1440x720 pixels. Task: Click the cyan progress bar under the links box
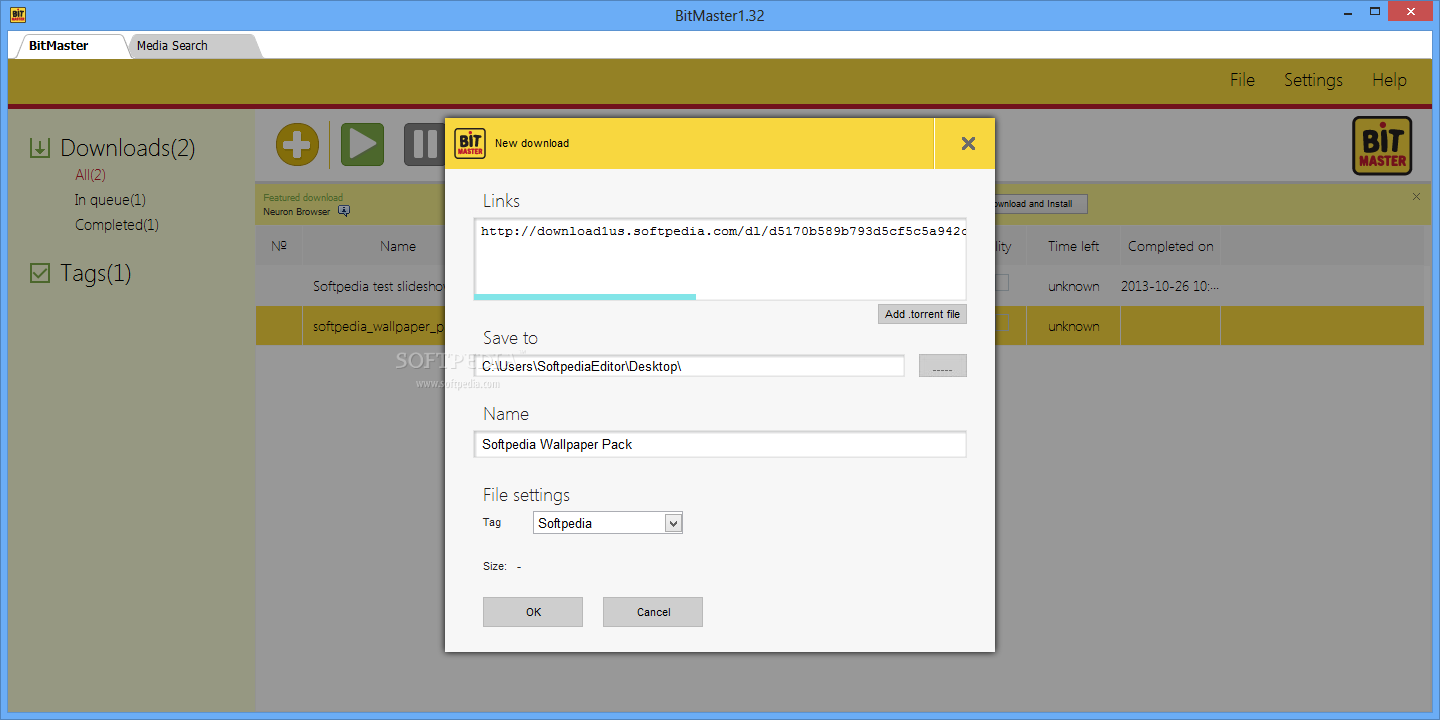[585, 296]
